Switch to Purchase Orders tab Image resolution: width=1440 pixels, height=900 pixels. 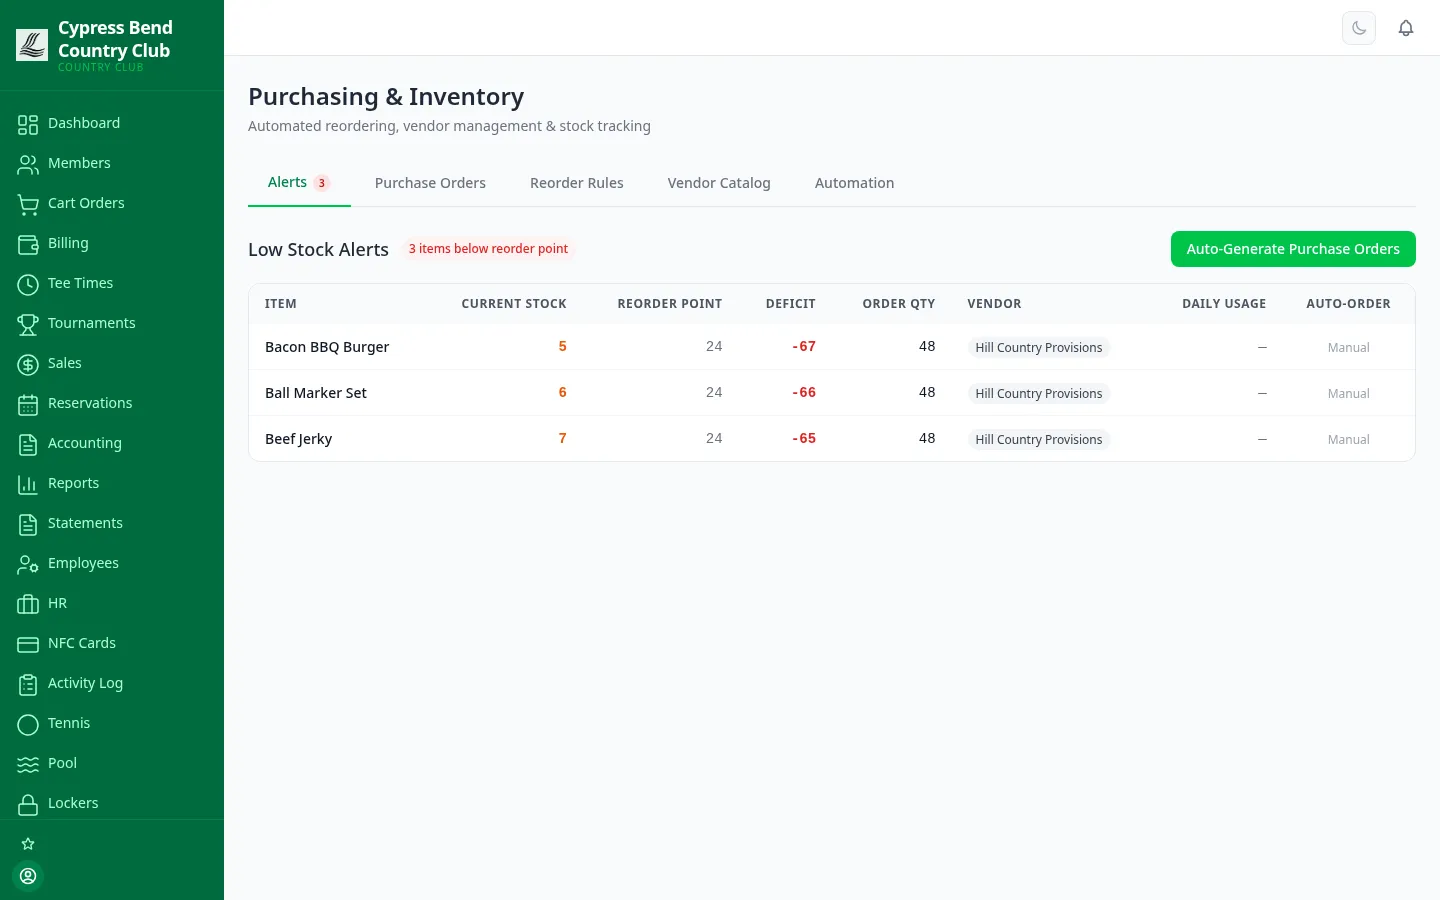click(x=430, y=183)
